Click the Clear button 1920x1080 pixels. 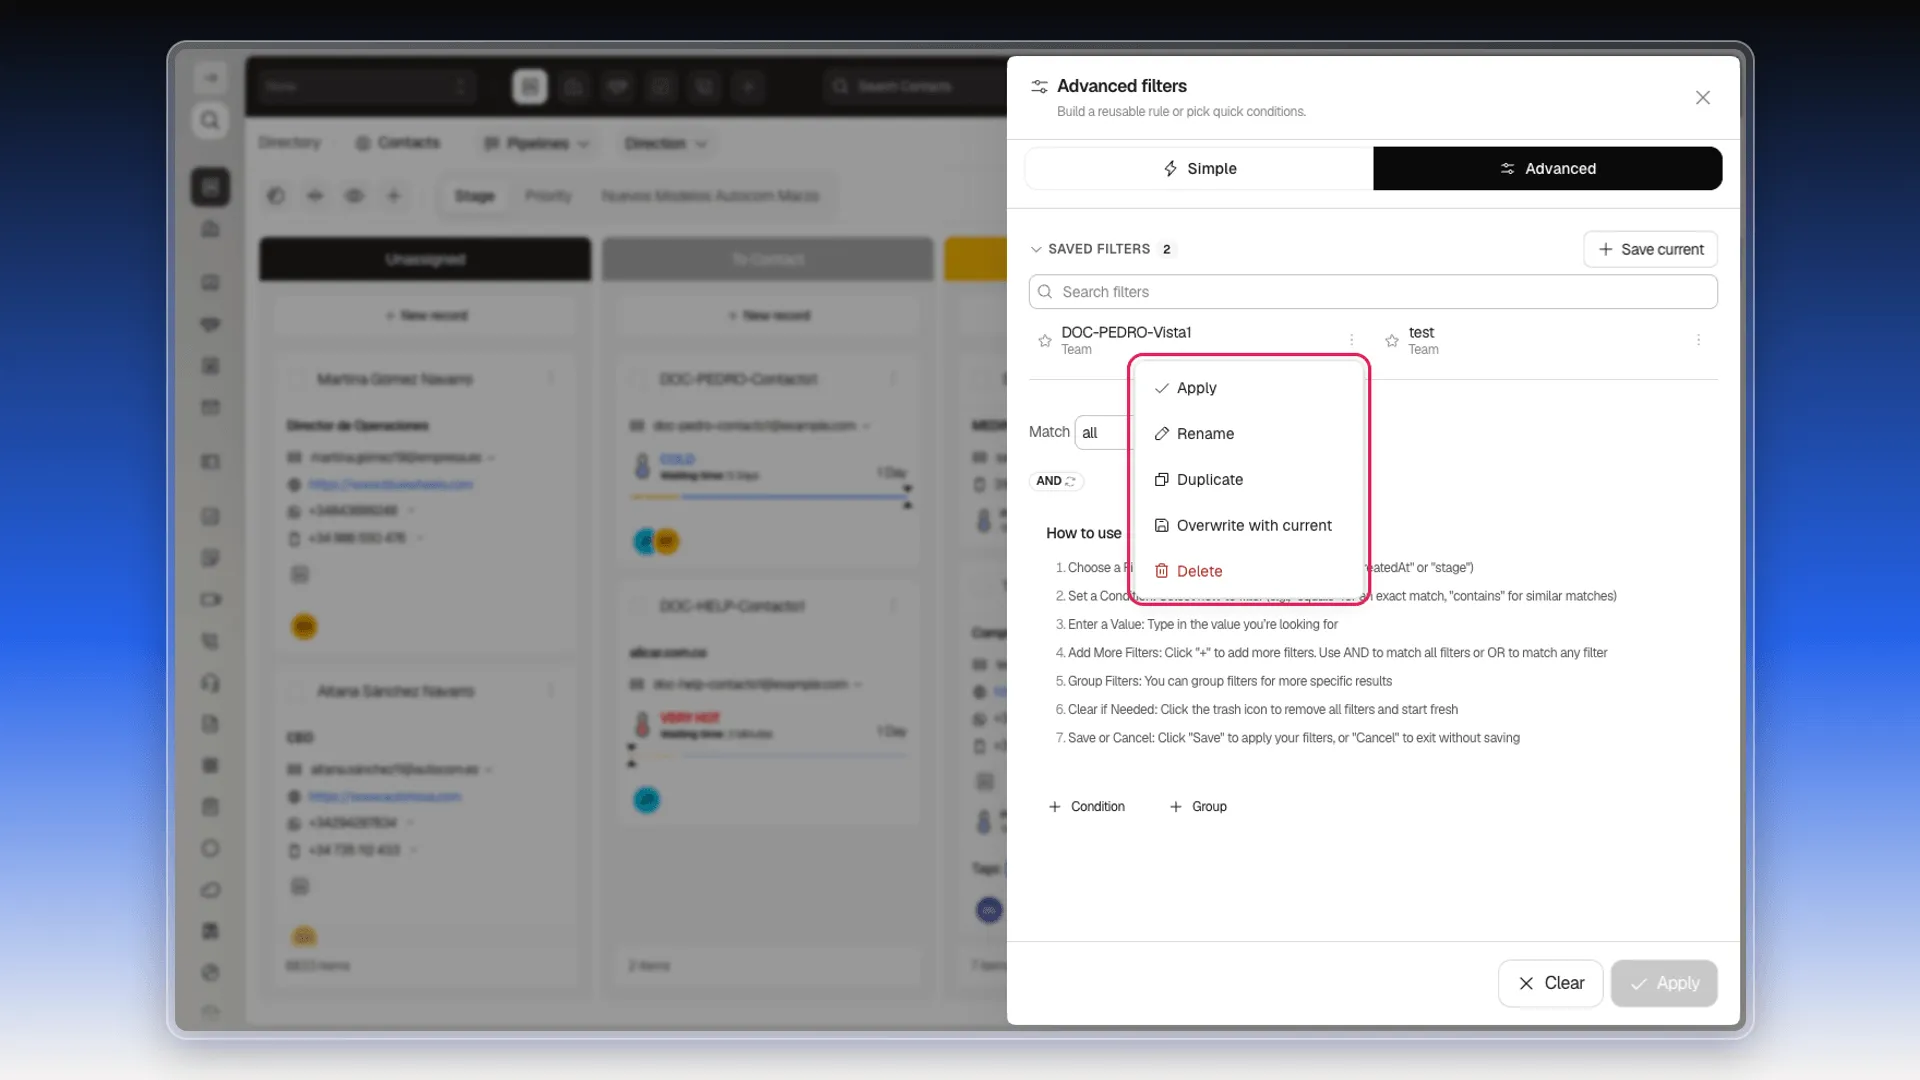(1550, 984)
